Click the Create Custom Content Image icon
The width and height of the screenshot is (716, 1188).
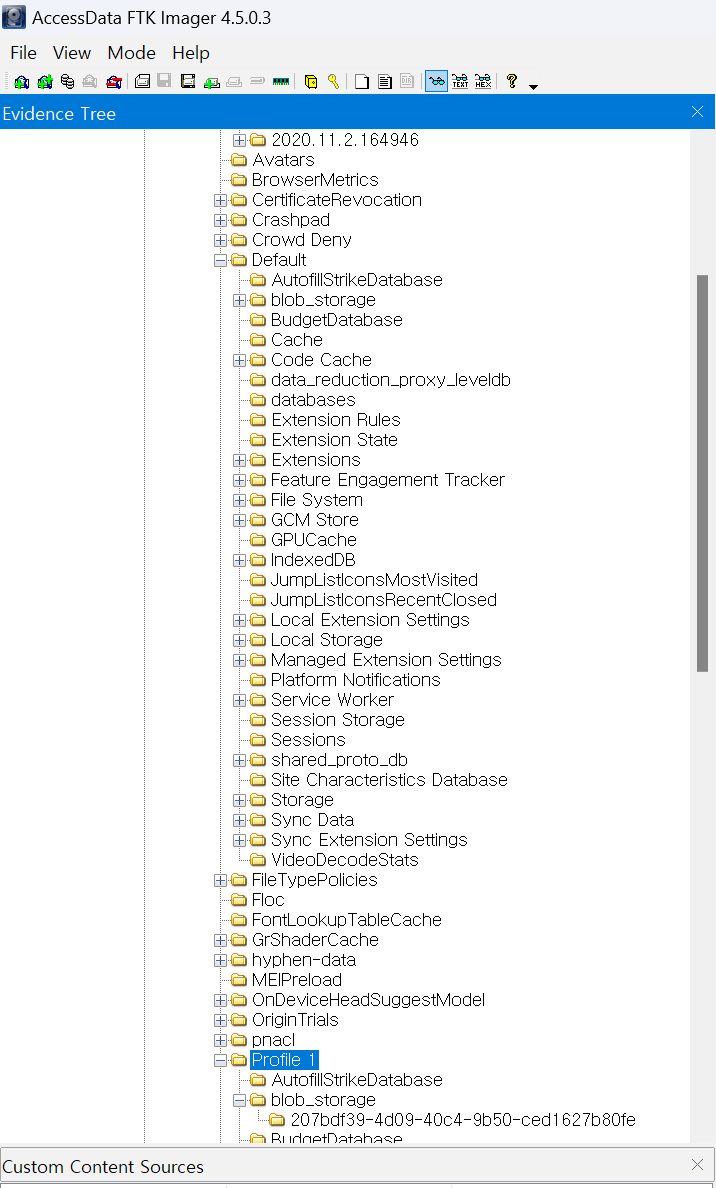[234, 81]
